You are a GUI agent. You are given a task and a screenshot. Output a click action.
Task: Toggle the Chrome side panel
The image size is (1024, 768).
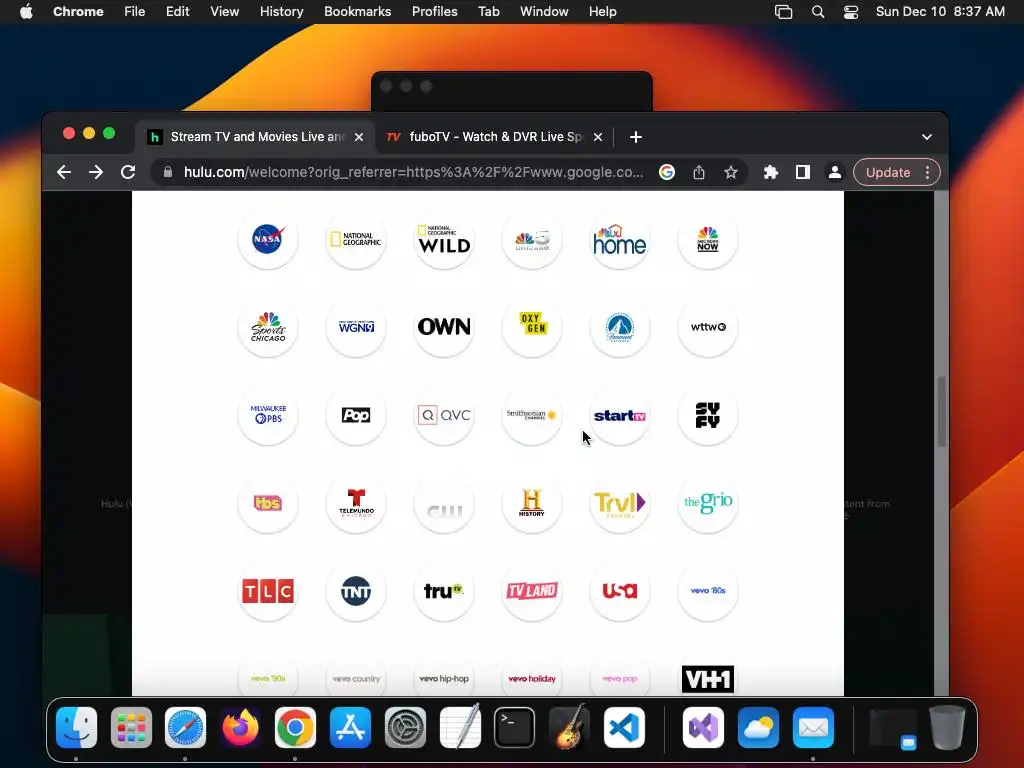[803, 172]
